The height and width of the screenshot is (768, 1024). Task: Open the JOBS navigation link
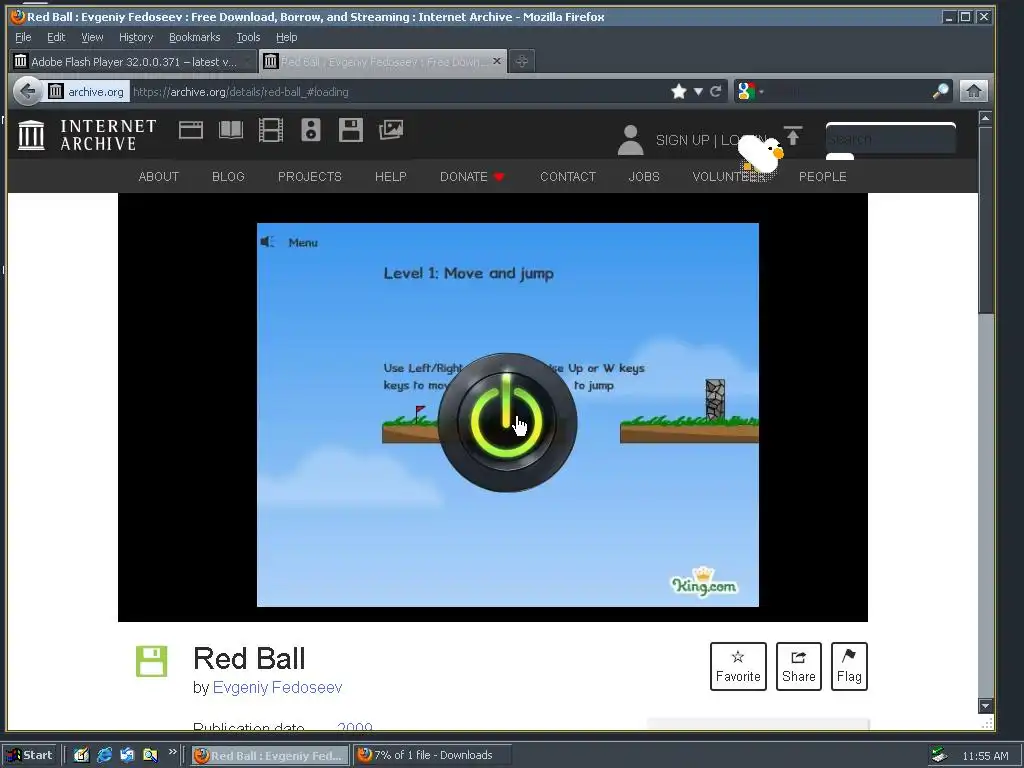pyautogui.click(x=644, y=176)
